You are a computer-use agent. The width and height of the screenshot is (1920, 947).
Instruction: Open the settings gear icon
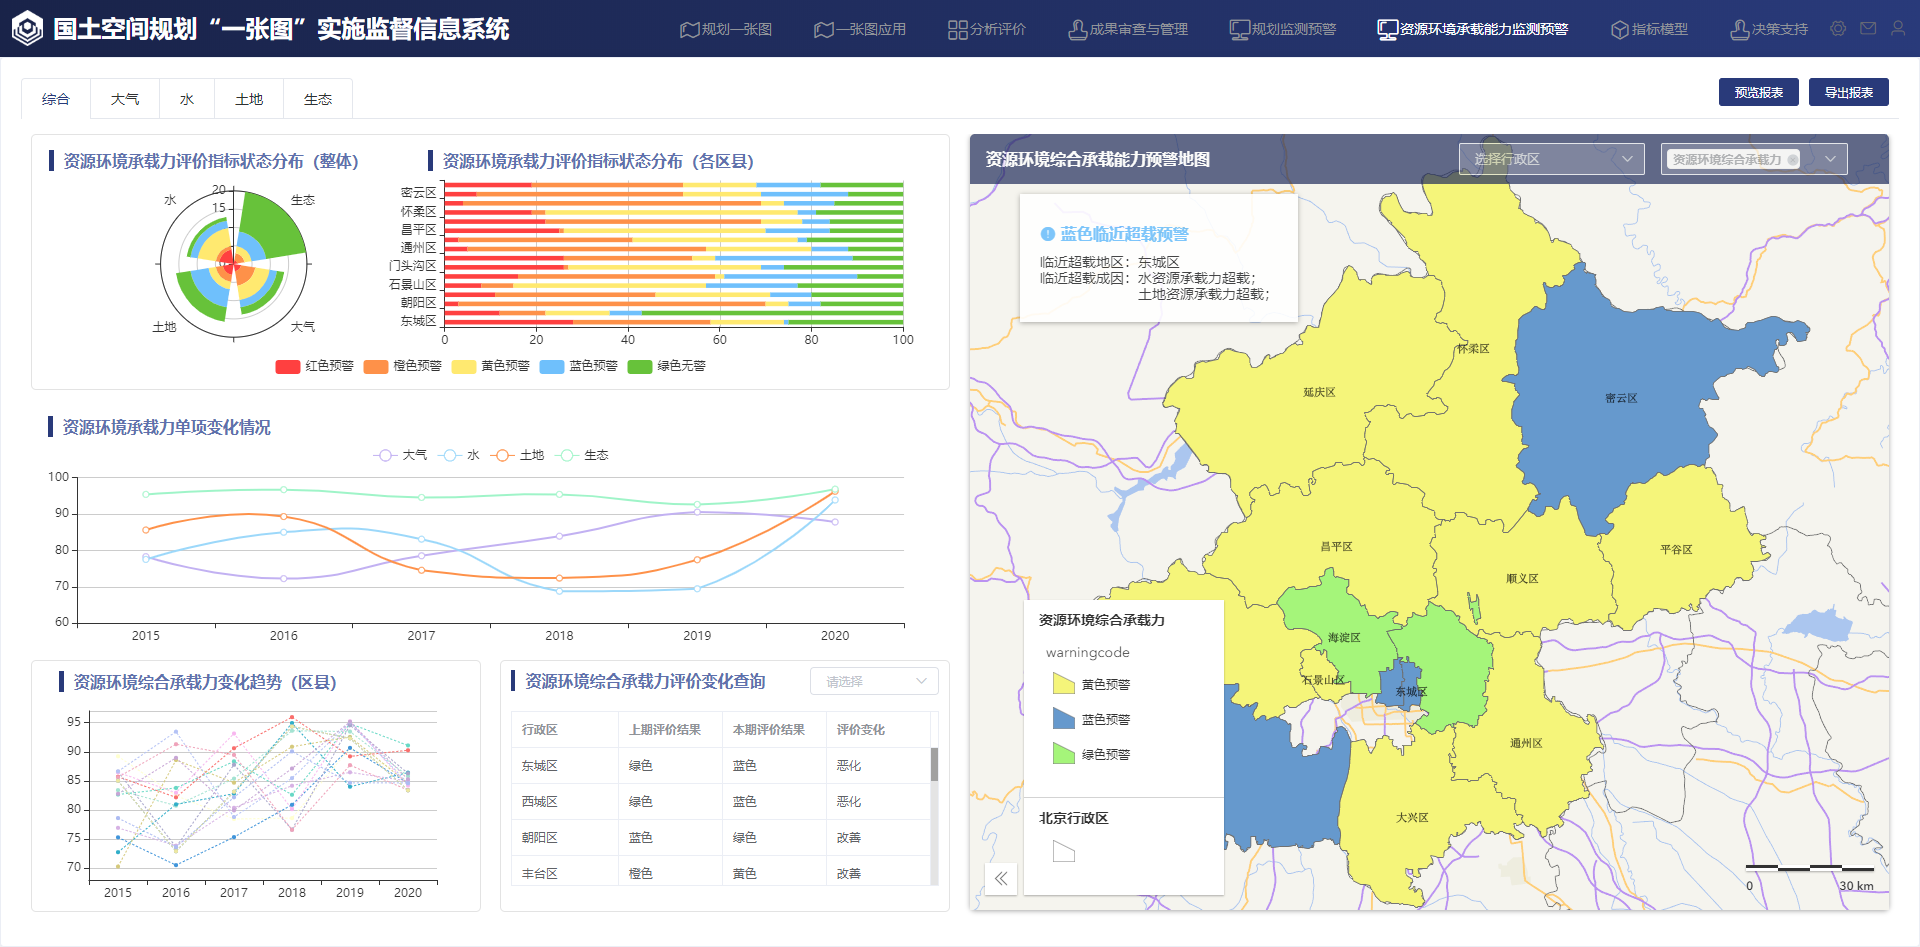click(1838, 29)
